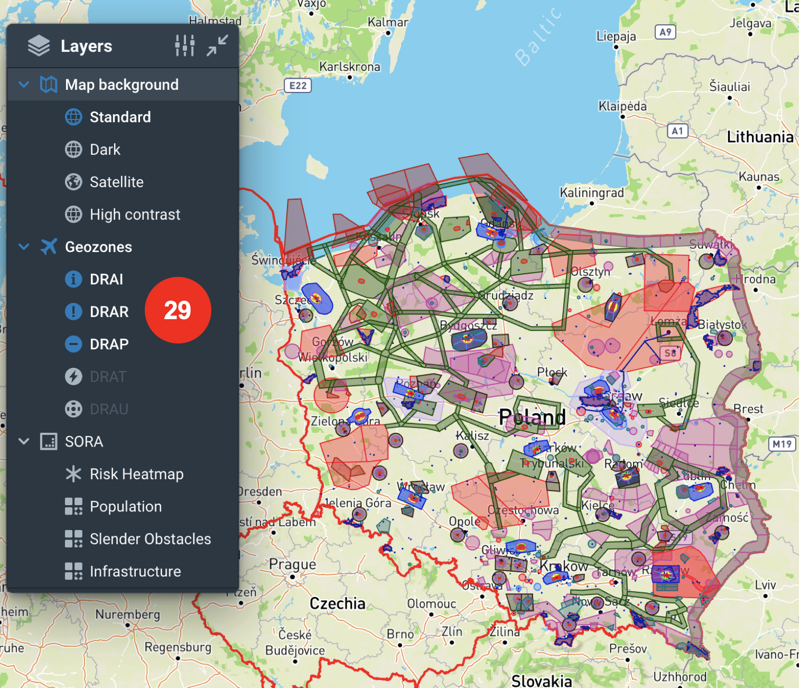Click the Map background map icon
The image size is (800, 688).
48,85
